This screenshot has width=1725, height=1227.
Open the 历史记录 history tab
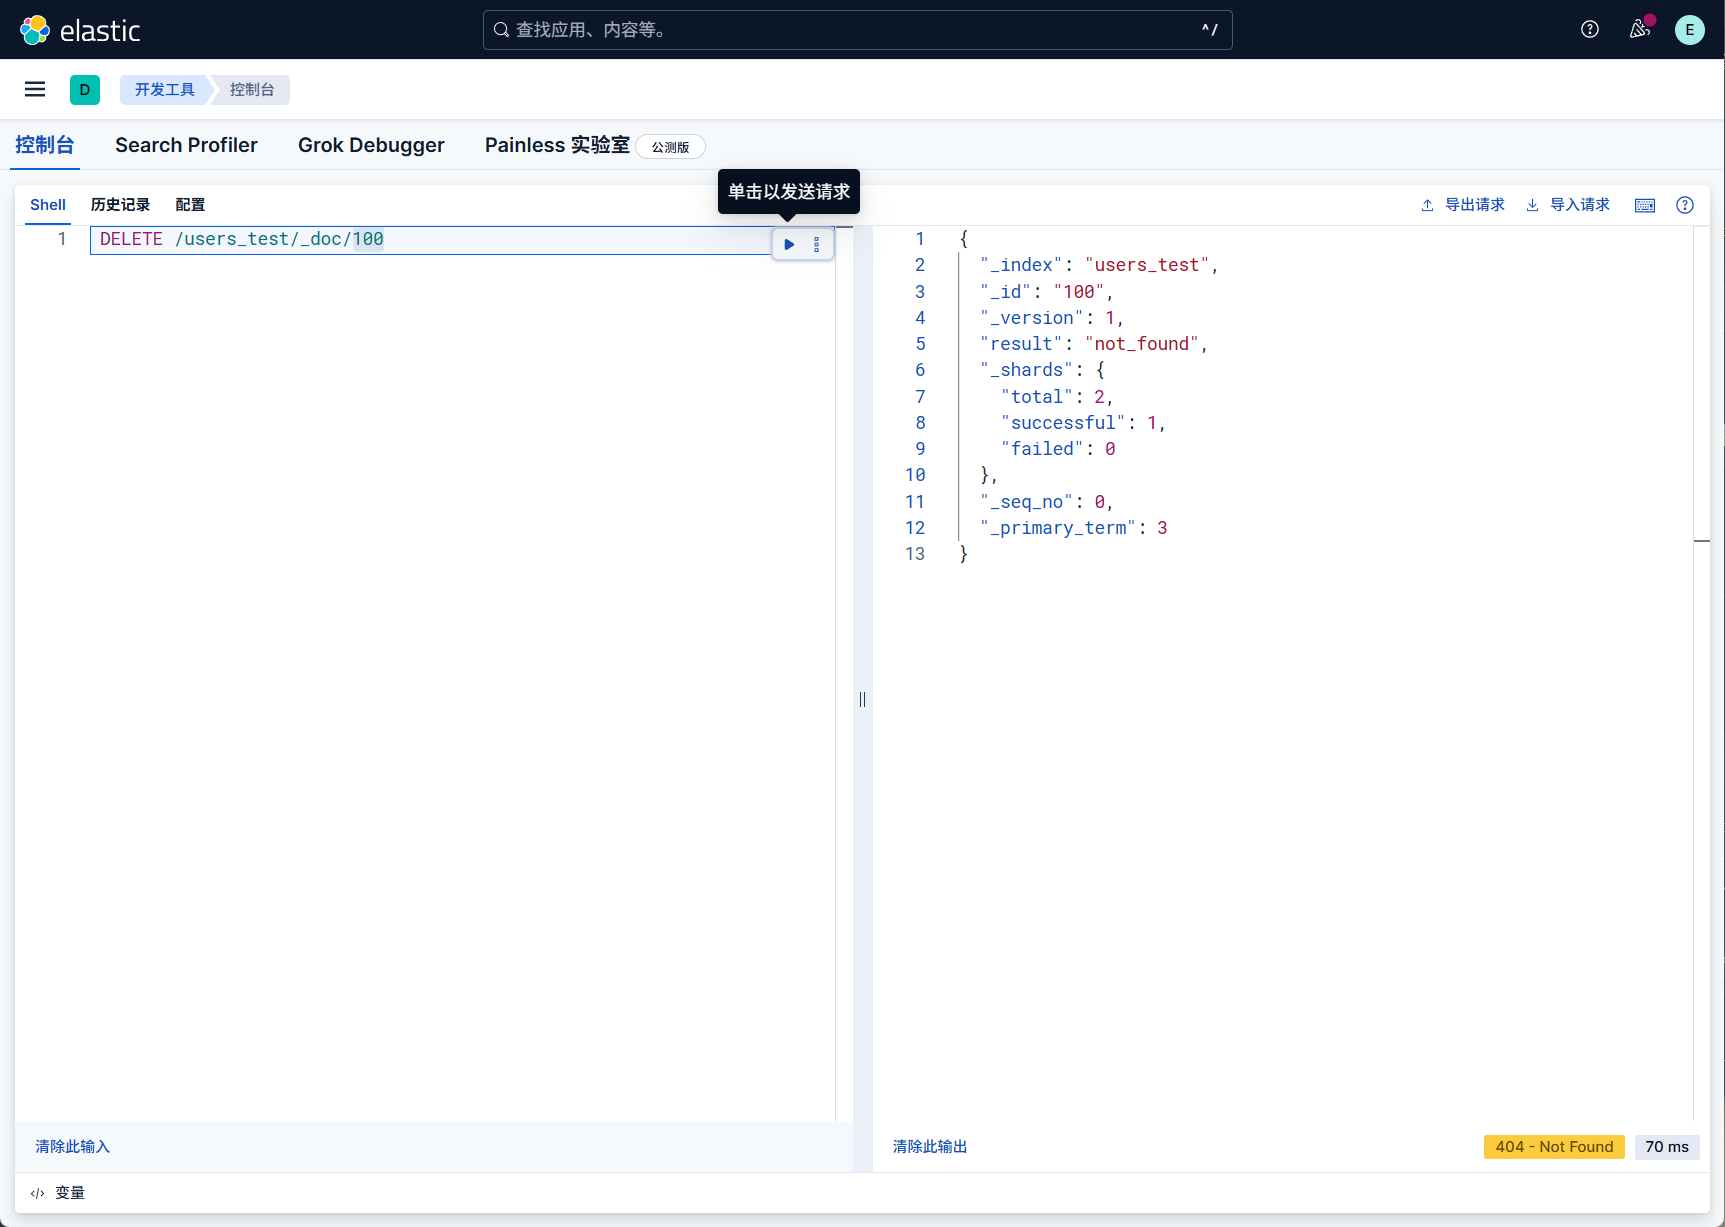(120, 205)
